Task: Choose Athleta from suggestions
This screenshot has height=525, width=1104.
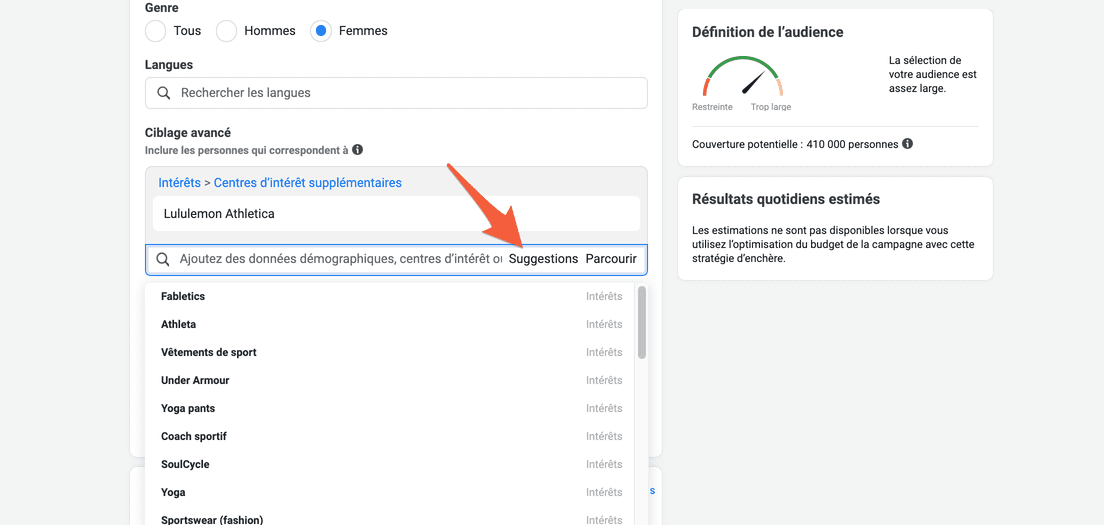Action: point(391,324)
